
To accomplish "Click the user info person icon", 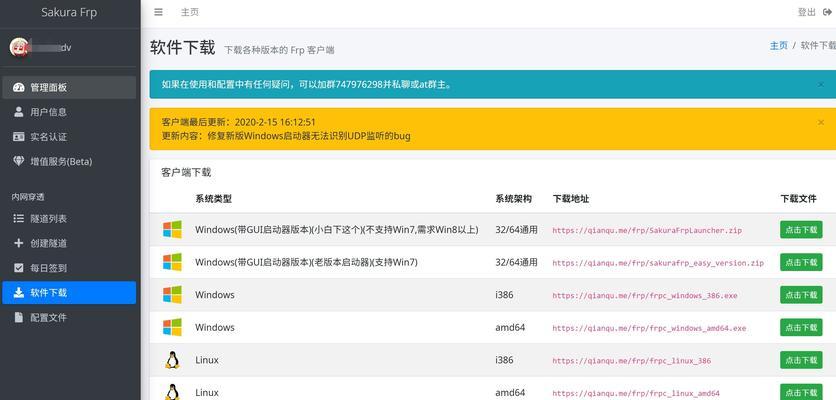I will (19, 112).
